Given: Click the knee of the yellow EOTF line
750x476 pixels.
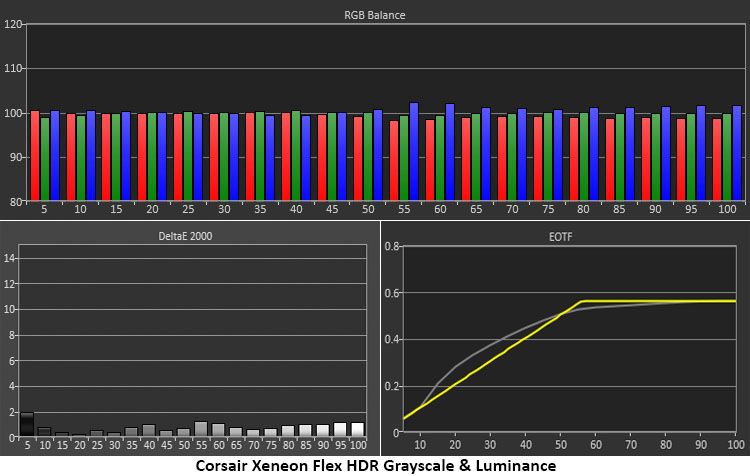Looking at the screenshot, I should [582, 301].
